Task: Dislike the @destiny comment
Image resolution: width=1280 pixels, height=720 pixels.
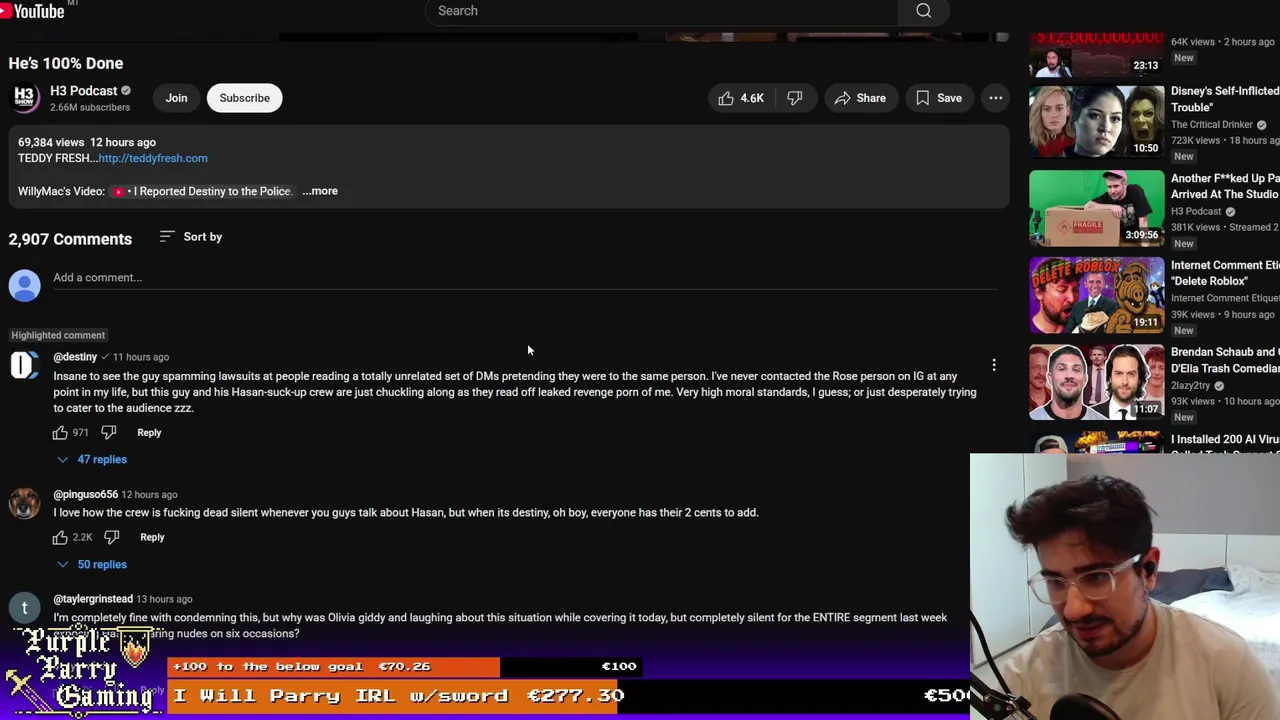Action: (109, 432)
